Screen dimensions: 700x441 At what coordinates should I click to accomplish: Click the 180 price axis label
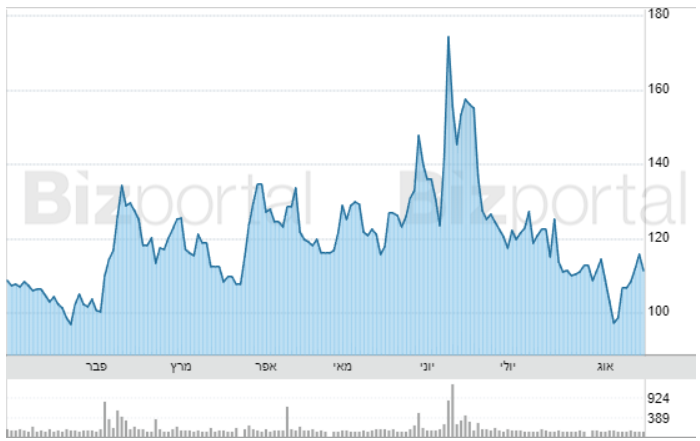coord(659,14)
